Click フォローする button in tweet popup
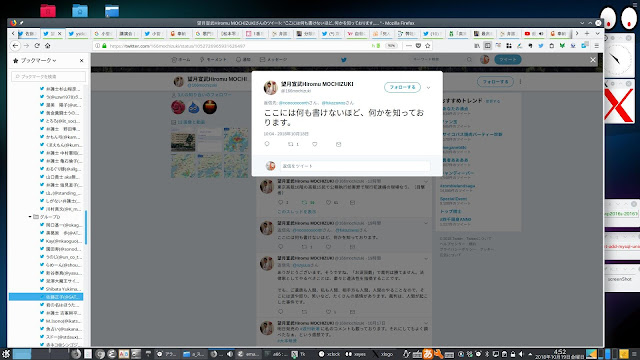 tap(402, 87)
